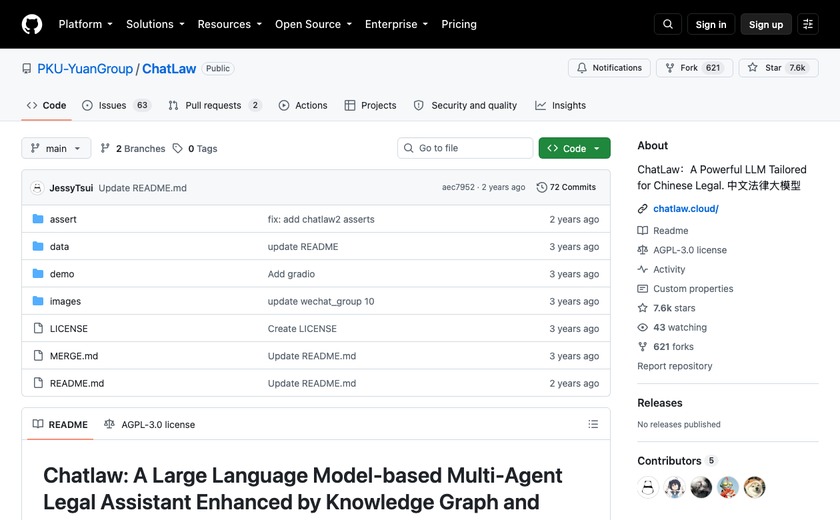
Task: Open commit 'fix: add chatlaw2 asserts'
Action: 321,219
